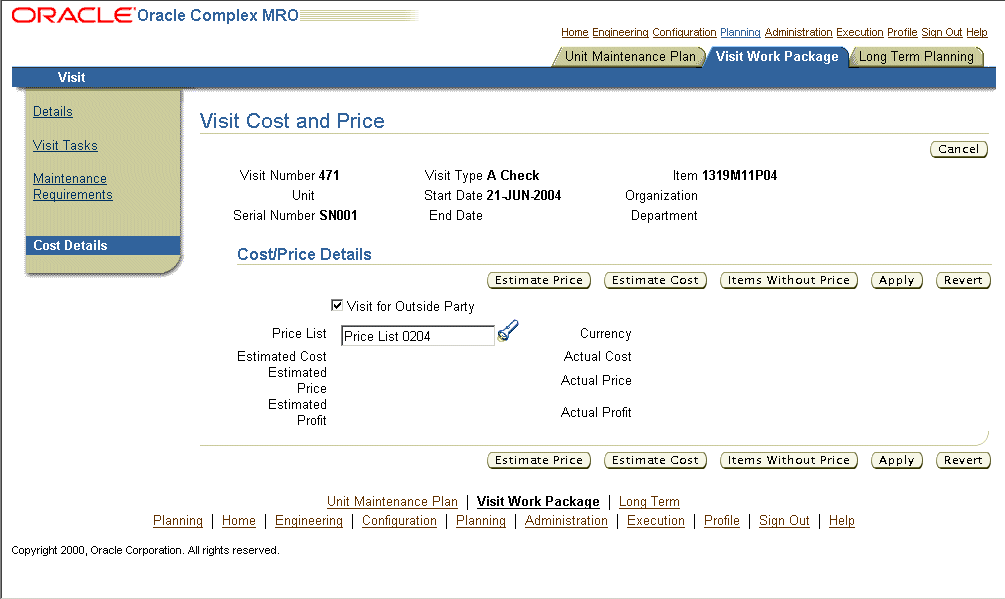Screen dimensions: 1005x599
Task: Click the lower Revert button
Action: point(963,460)
